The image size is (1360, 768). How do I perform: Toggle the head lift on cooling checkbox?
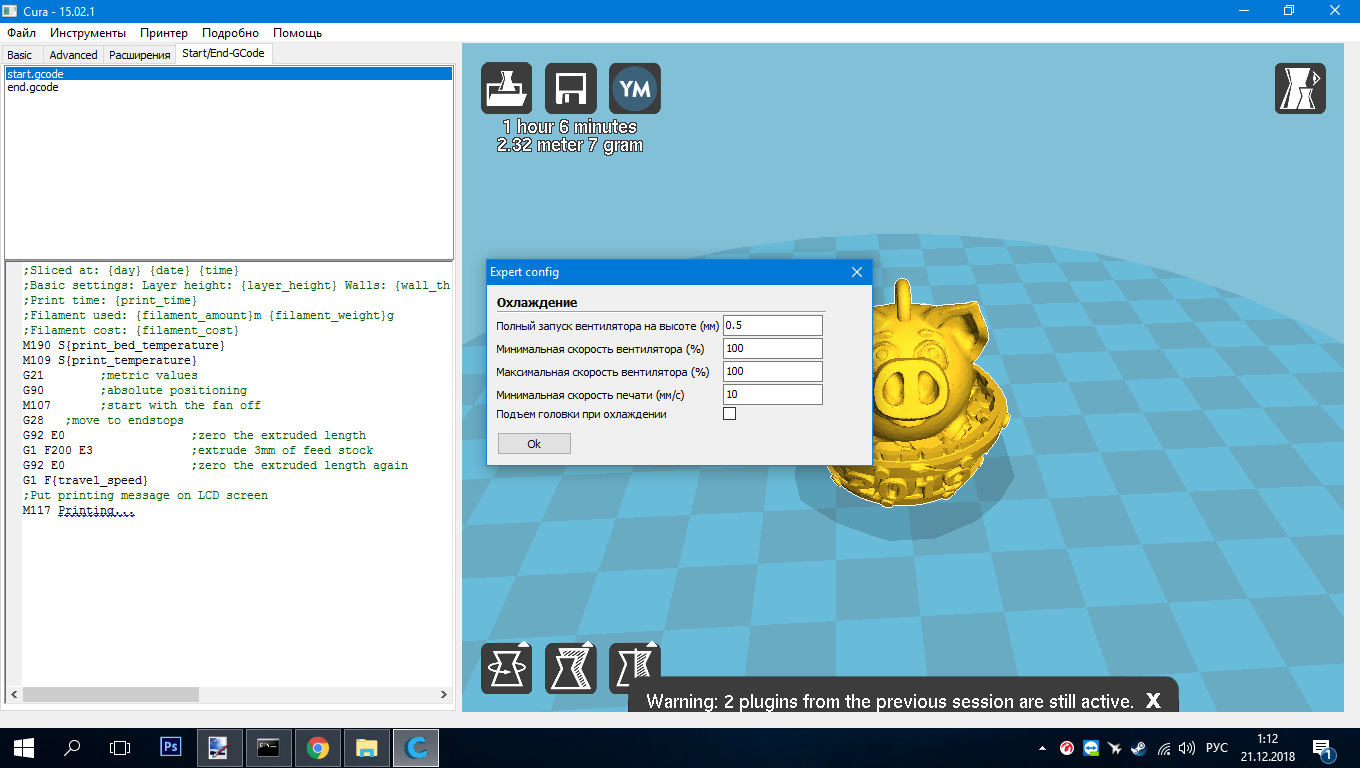729,414
